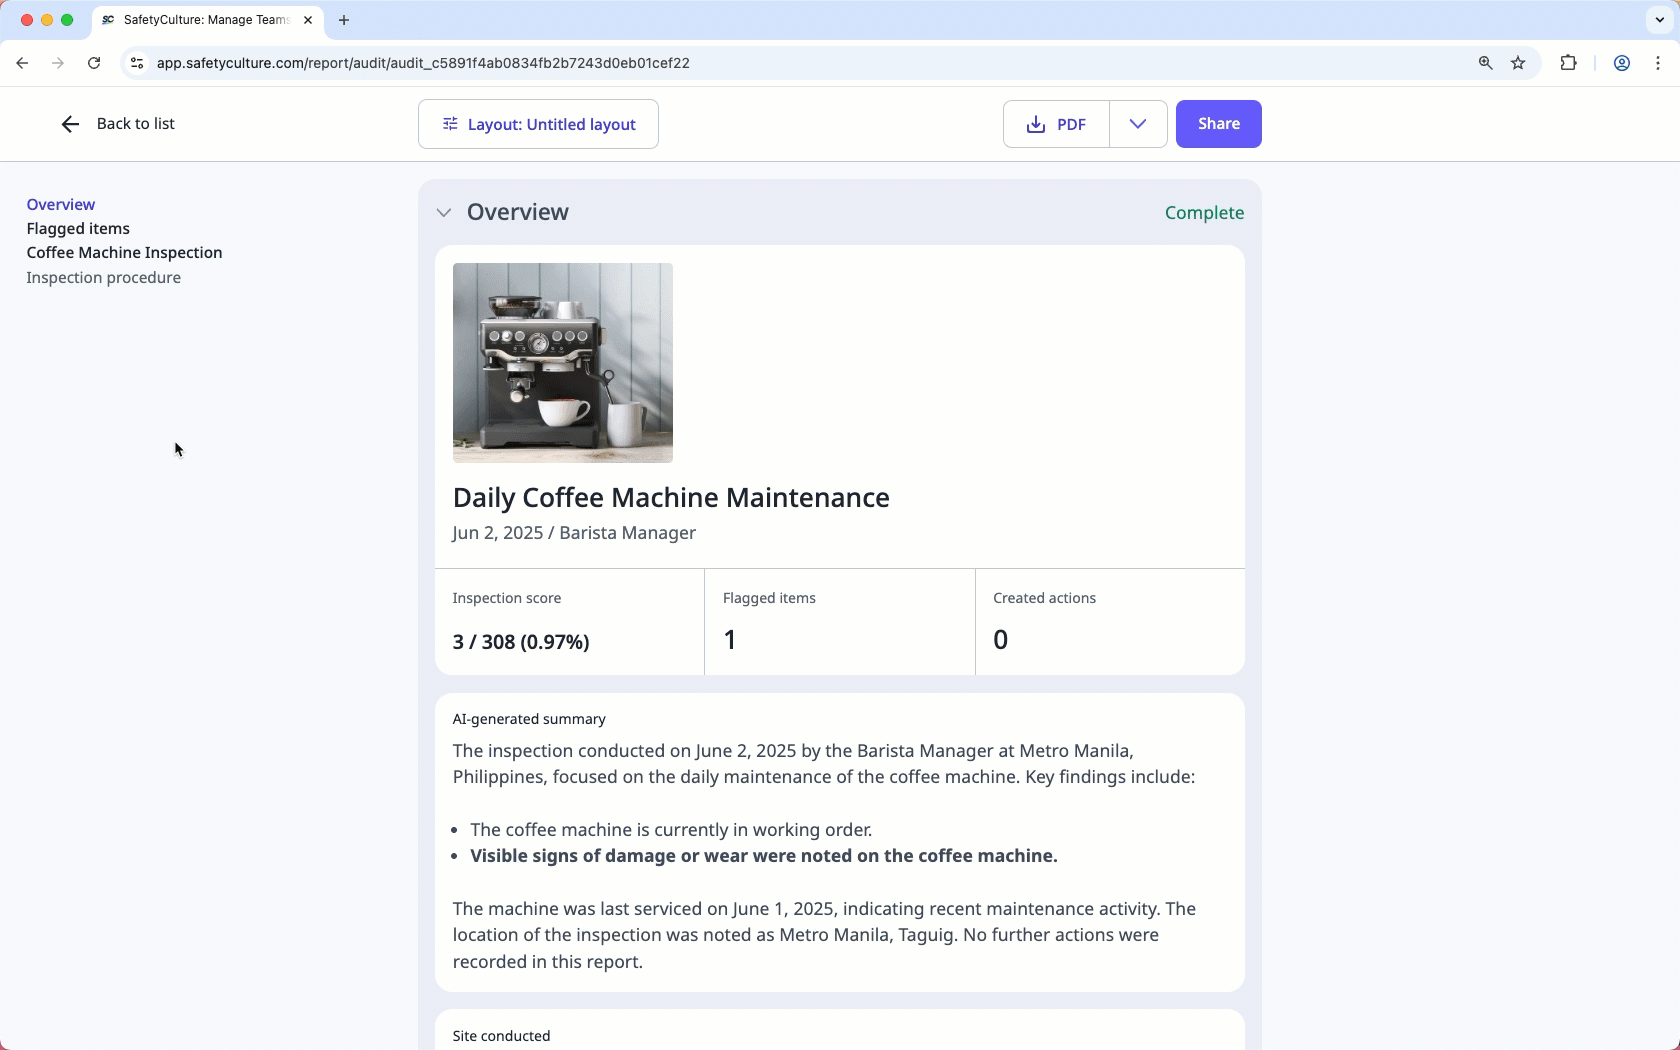This screenshot has width=1680, height=1050.
Task: Click the Complete status label
Action: (x=1204, y=213)
